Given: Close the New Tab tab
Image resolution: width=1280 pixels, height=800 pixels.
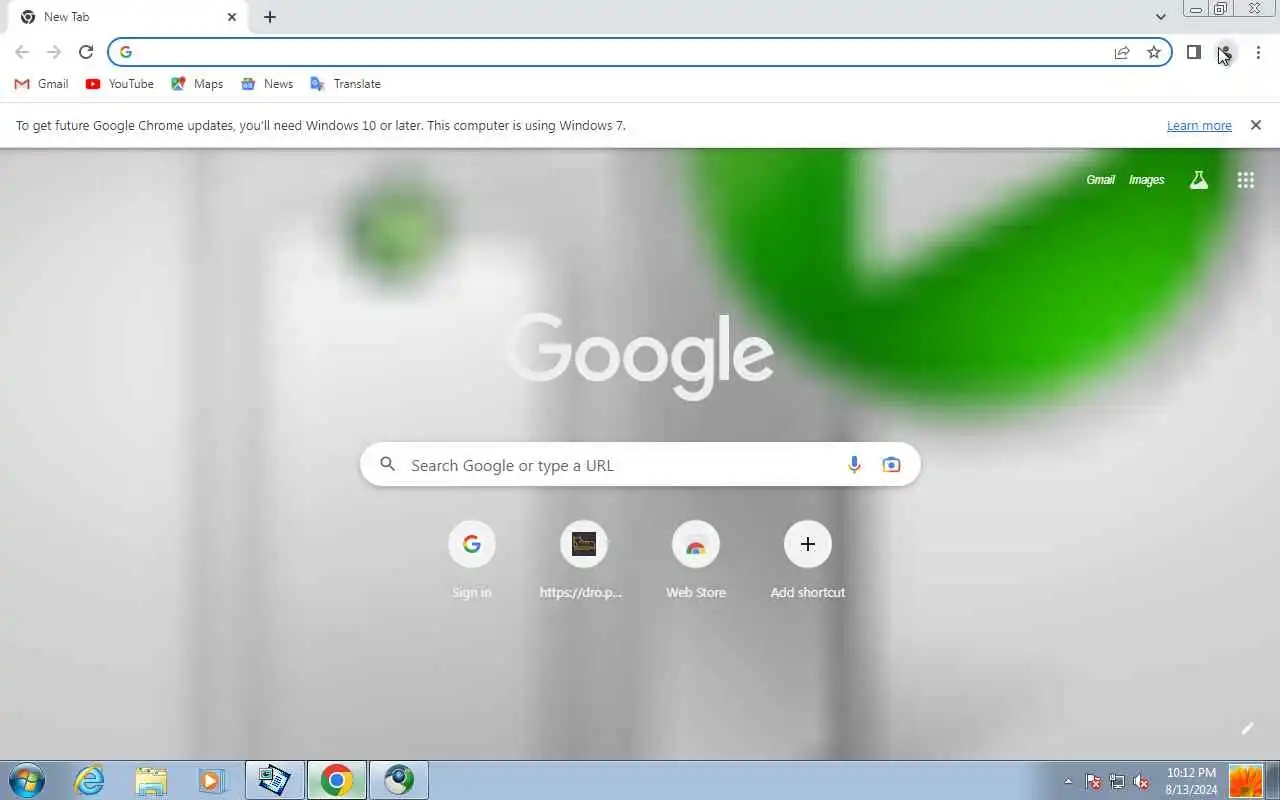Looking at the screenshot, I should point(232,17).
